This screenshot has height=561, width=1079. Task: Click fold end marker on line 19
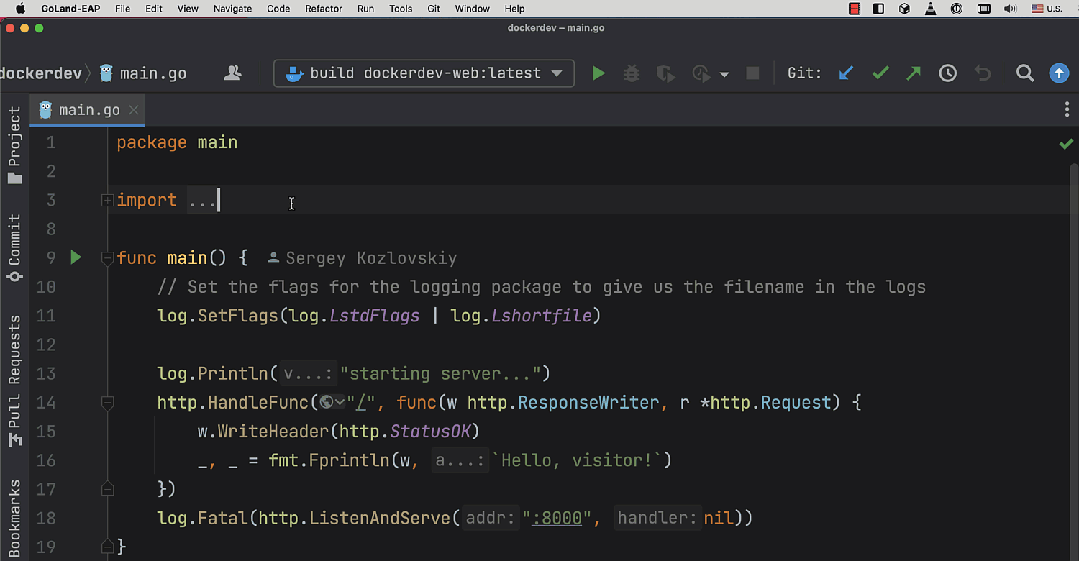[107, 547]
